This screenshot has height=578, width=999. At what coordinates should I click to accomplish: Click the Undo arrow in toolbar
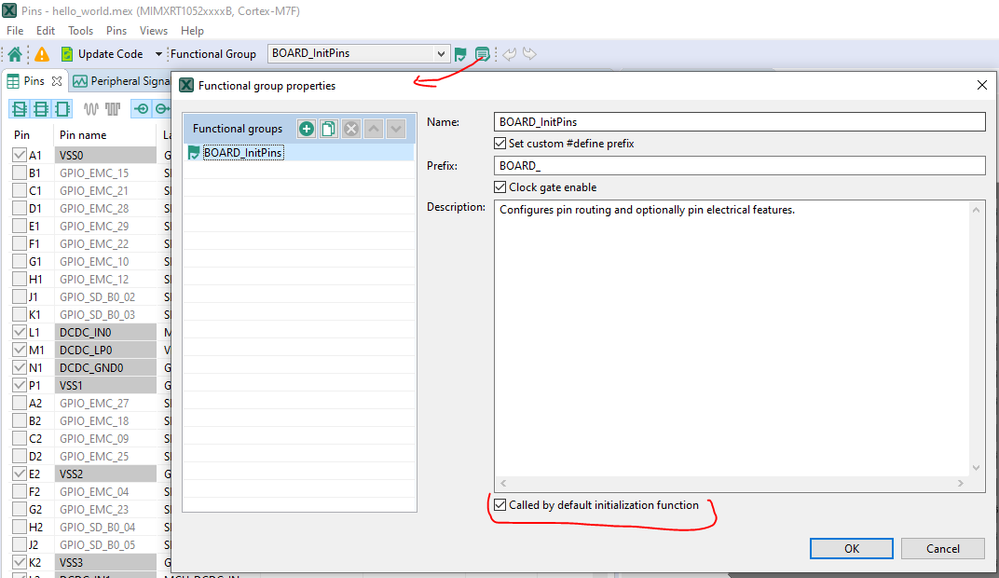coord(509,54)
